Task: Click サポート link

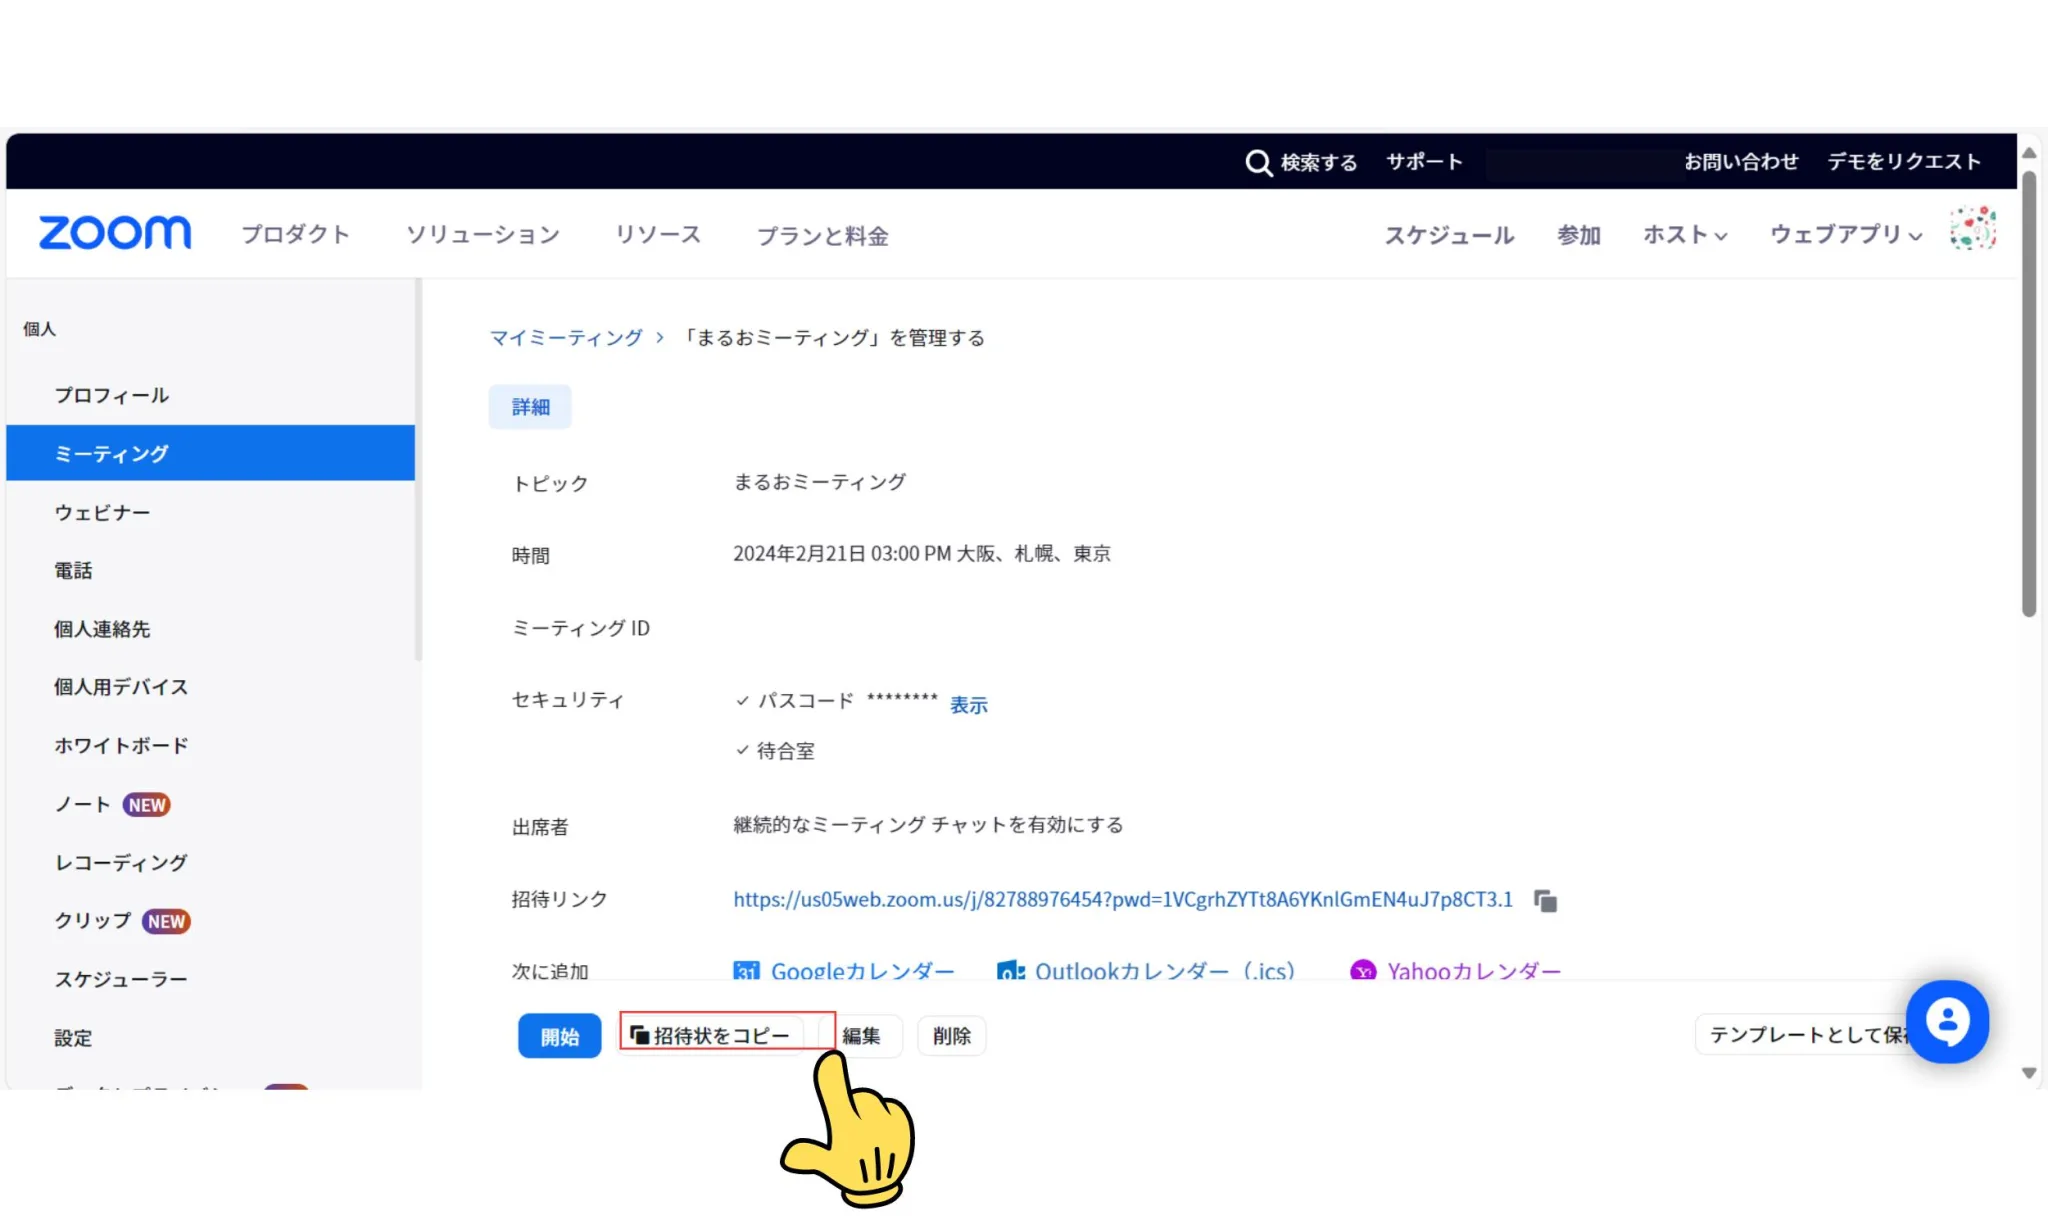Action: click(x=1424, y=162)
